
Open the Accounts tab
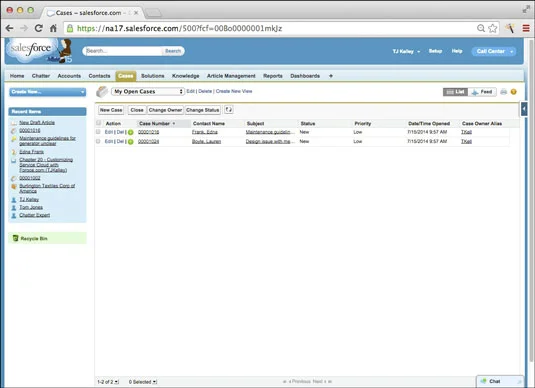tap(69, 76)
